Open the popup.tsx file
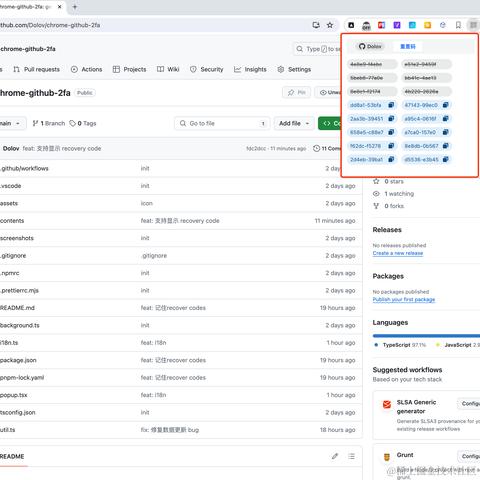Viewport: 480px width, 480px height. [x=14, y=395]
